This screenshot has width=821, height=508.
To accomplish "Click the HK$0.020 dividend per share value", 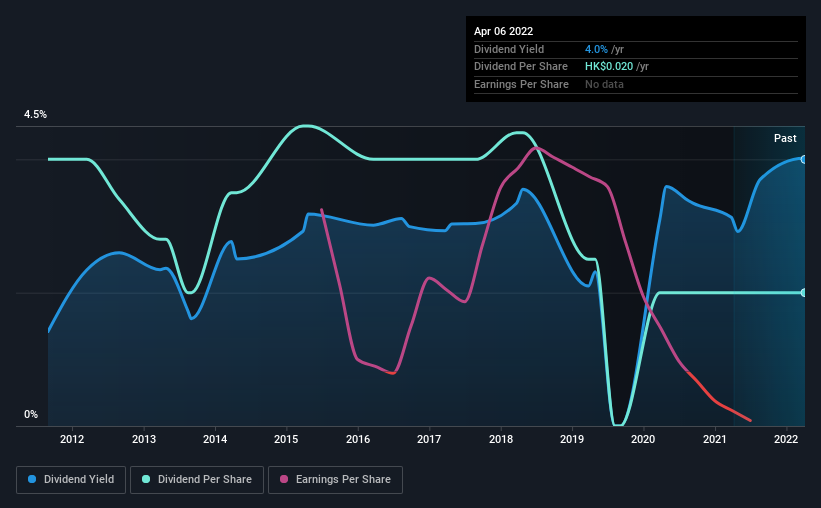I will coord(609,67).
